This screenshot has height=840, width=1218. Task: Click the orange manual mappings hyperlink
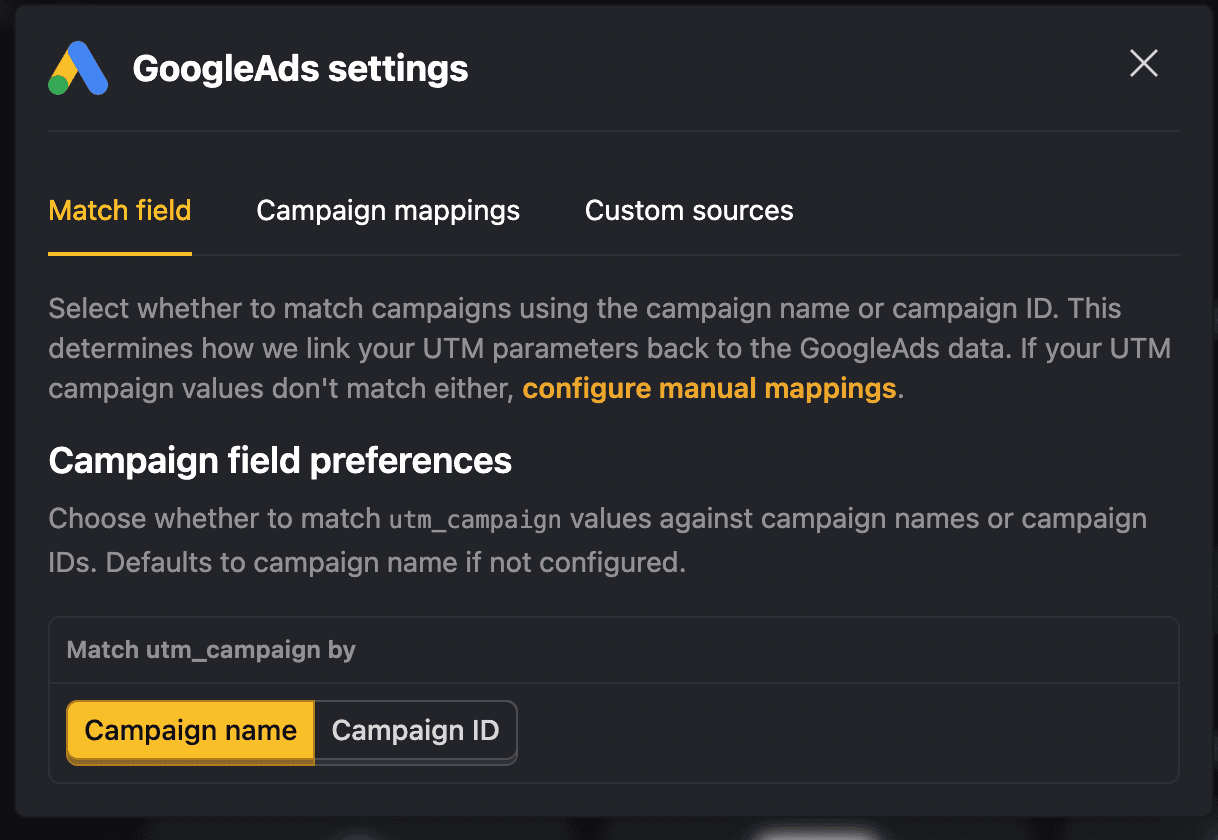click(x=709, y=388)
